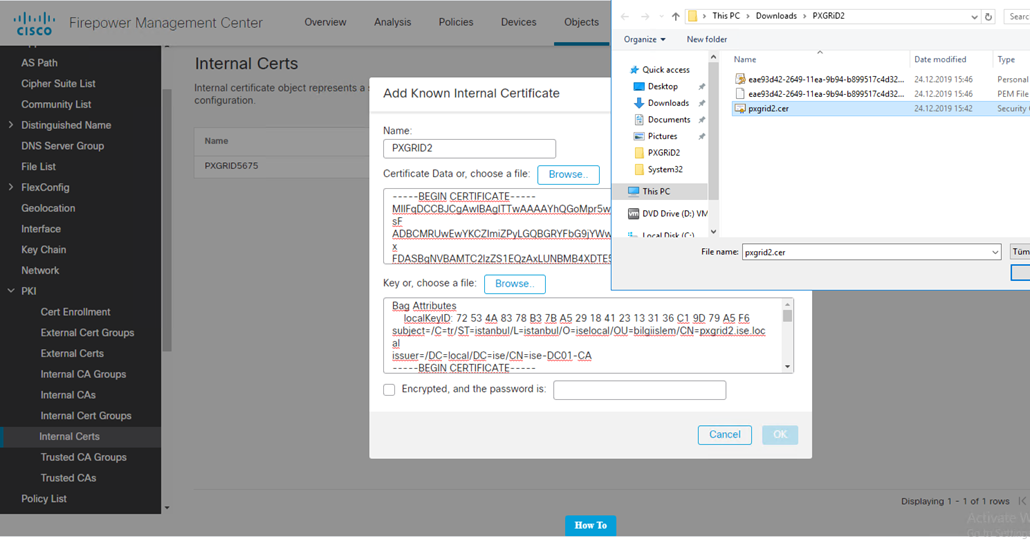Viewport: 1030px width, 541px height.
Task: Open Documents in file dialog sidebar
Action: (669, 119)
